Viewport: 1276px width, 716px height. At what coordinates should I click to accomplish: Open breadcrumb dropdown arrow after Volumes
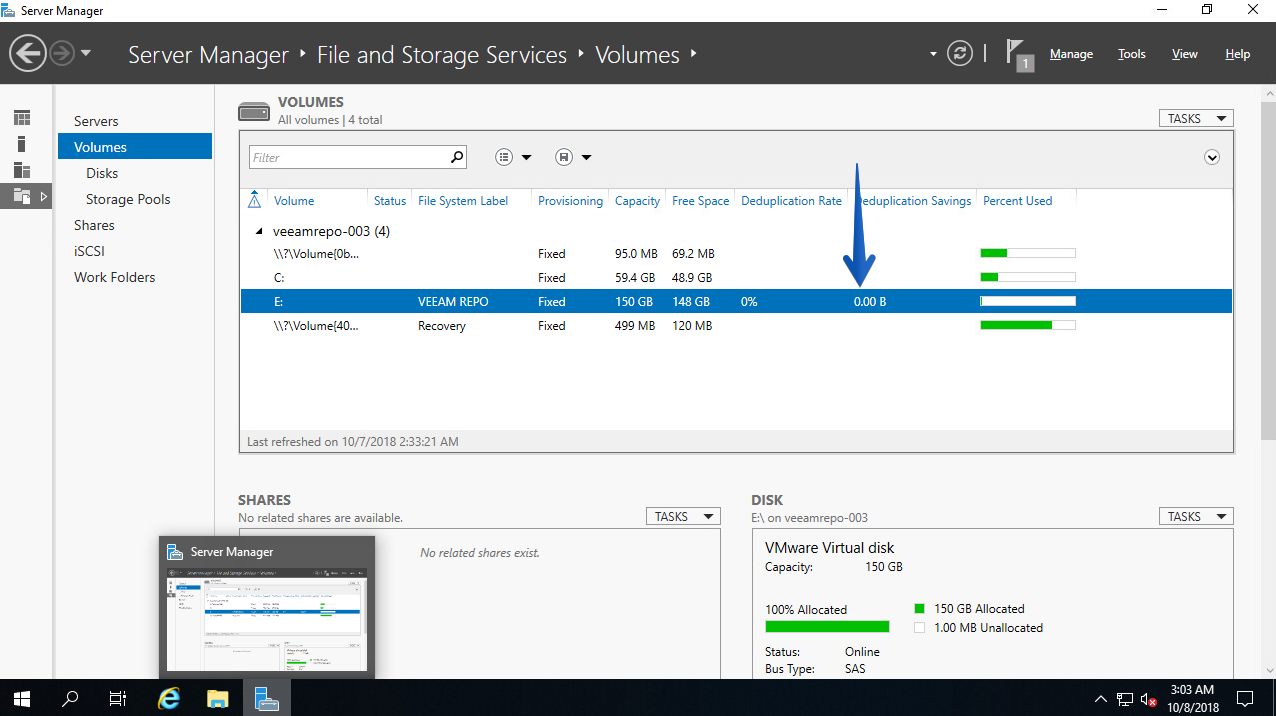tap(694, 54)
